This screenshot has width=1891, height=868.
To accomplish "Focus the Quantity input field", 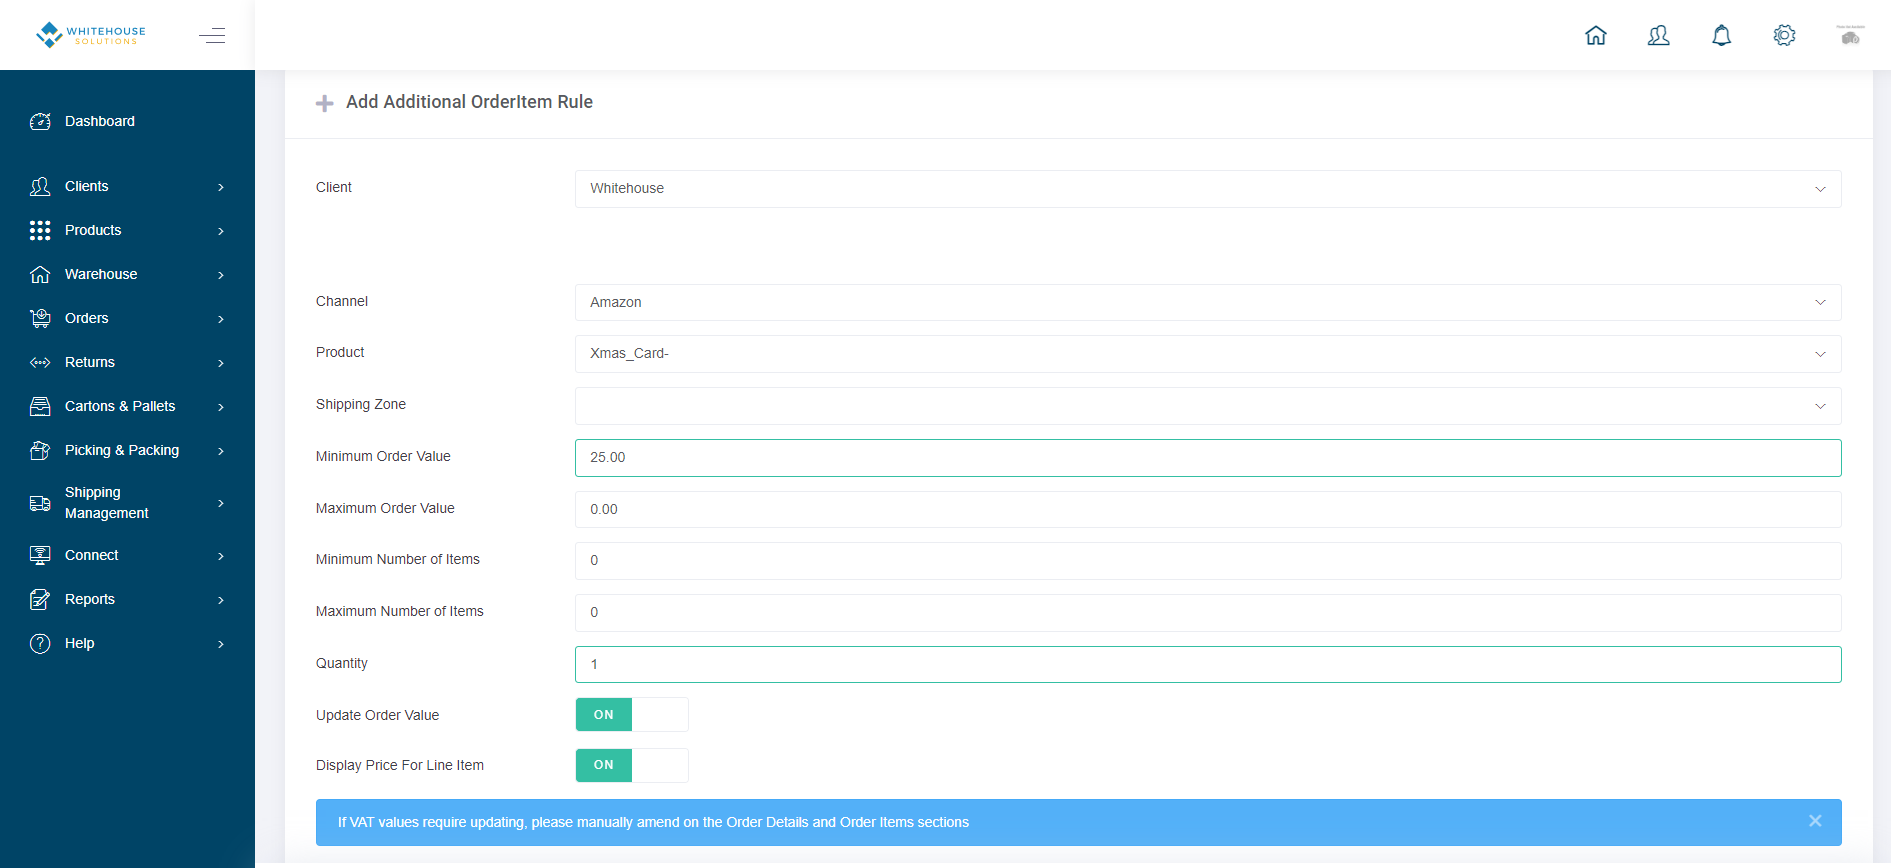I will tap(1208, 665).
